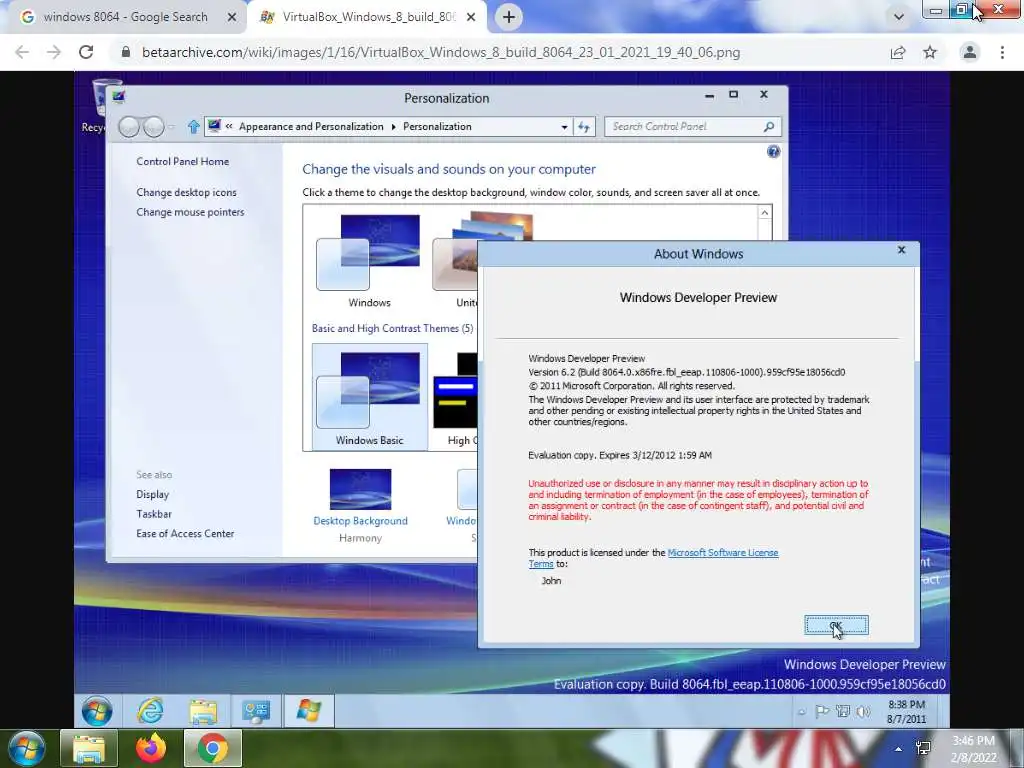This screenshot has width=1024, height=768.
Task: Launch Internet Explorer from VM taskbar
Action: tap(150, 711)
